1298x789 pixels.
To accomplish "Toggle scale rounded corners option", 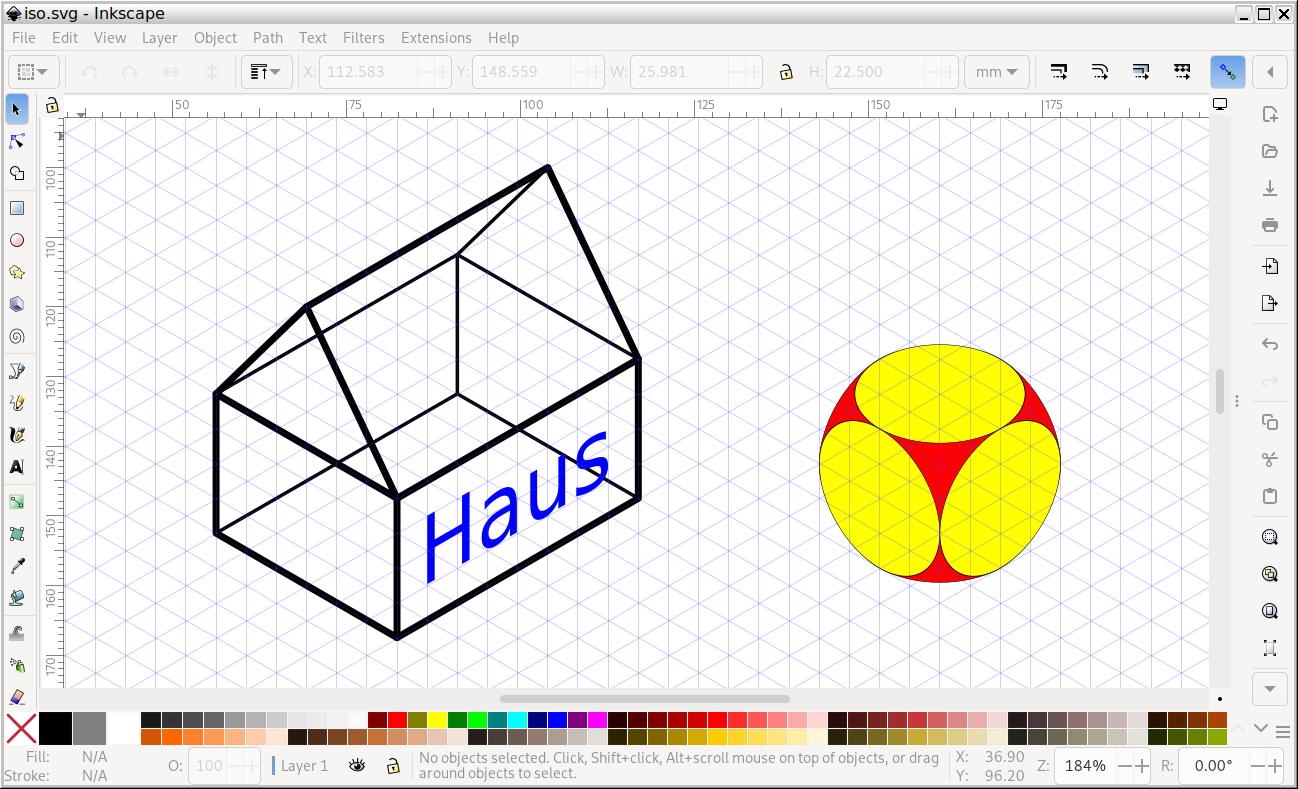I will pyautogui.click(x=1100, y=72).
